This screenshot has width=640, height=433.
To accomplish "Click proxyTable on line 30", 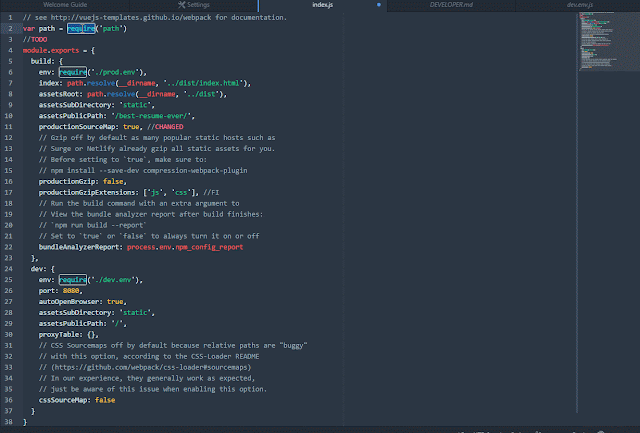I will pos(59,335).
